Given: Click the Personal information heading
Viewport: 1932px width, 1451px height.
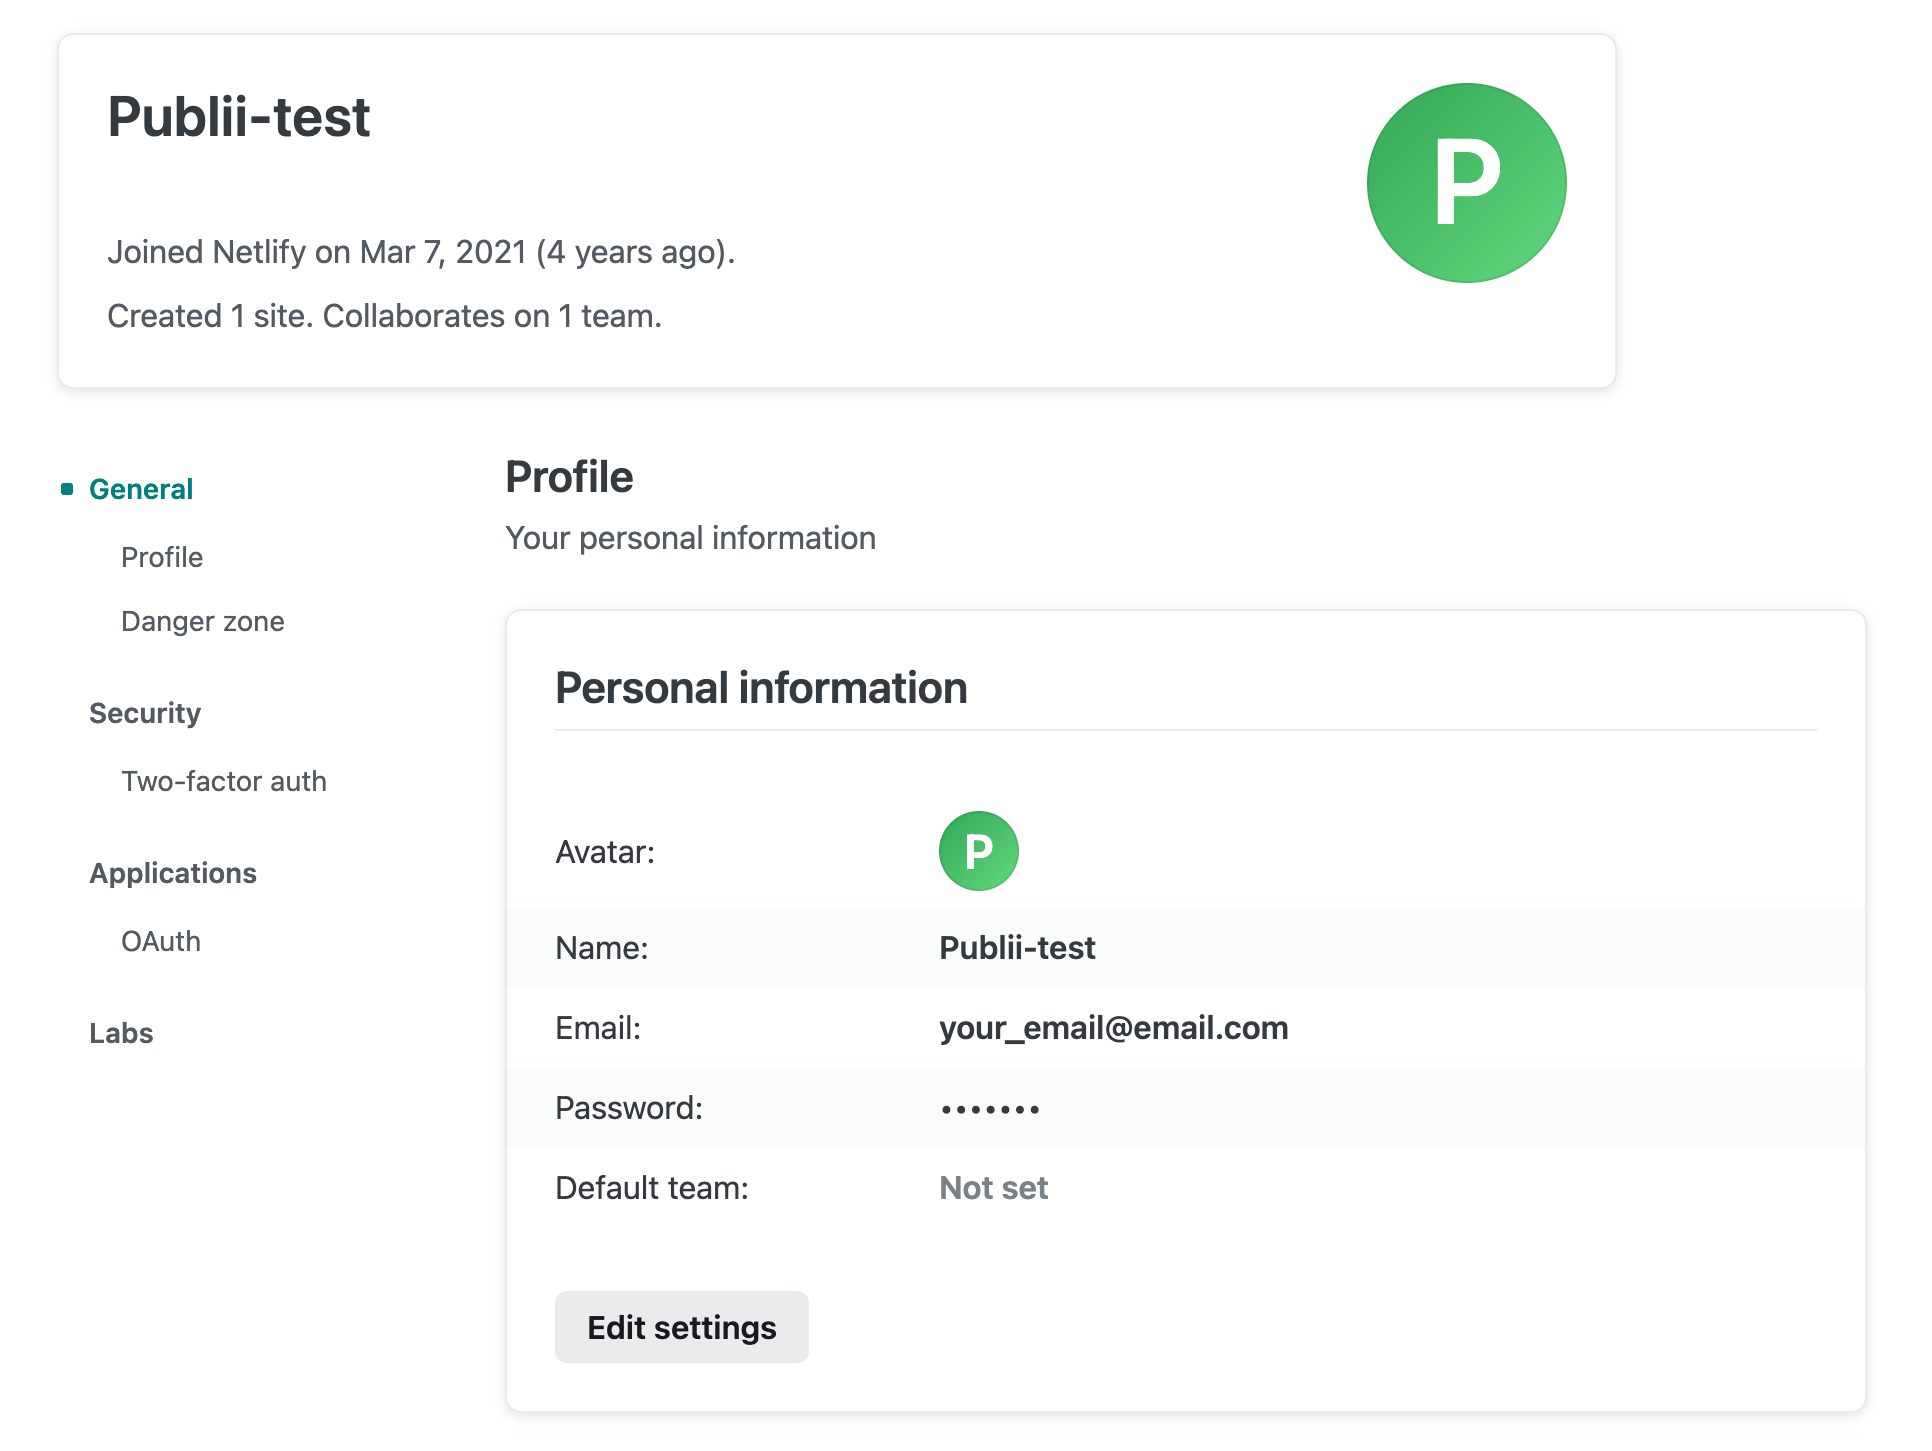Looking at the screenshot, I should (x=761, y=687).
